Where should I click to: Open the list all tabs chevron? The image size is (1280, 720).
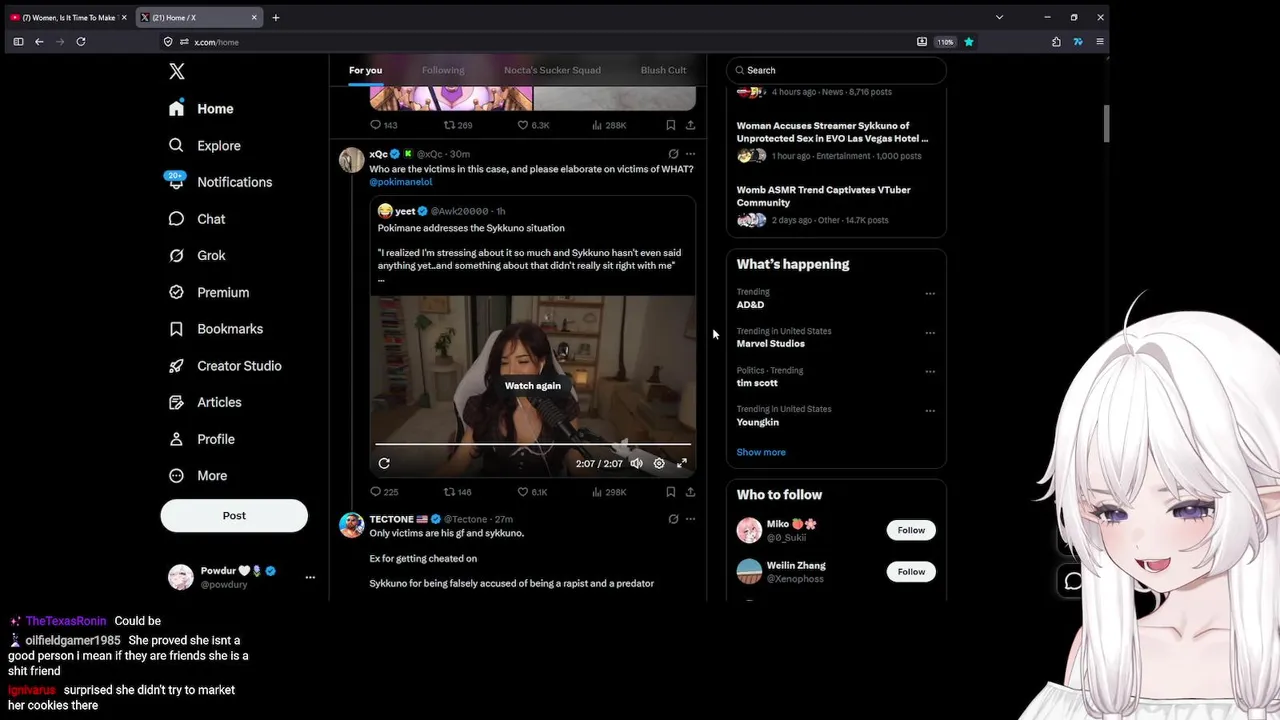coord(999,17)
